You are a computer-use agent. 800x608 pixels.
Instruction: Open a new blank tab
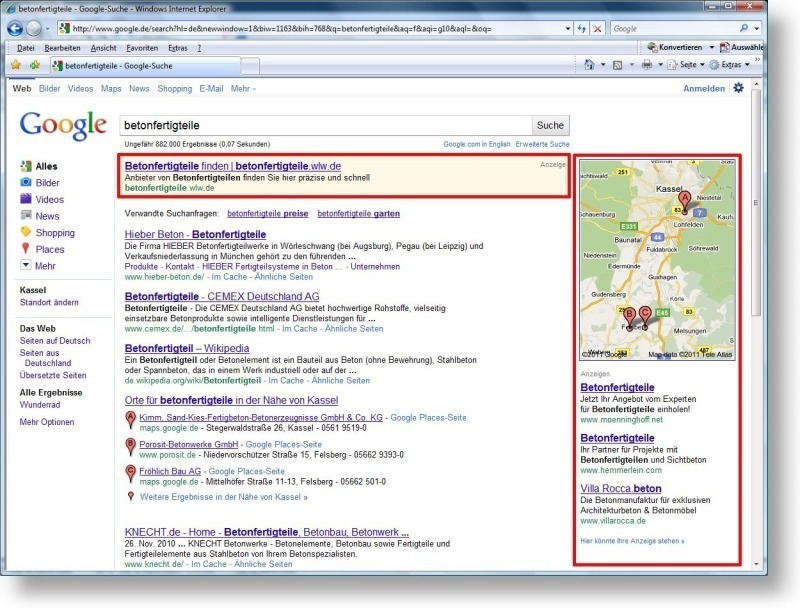(250, 66)
